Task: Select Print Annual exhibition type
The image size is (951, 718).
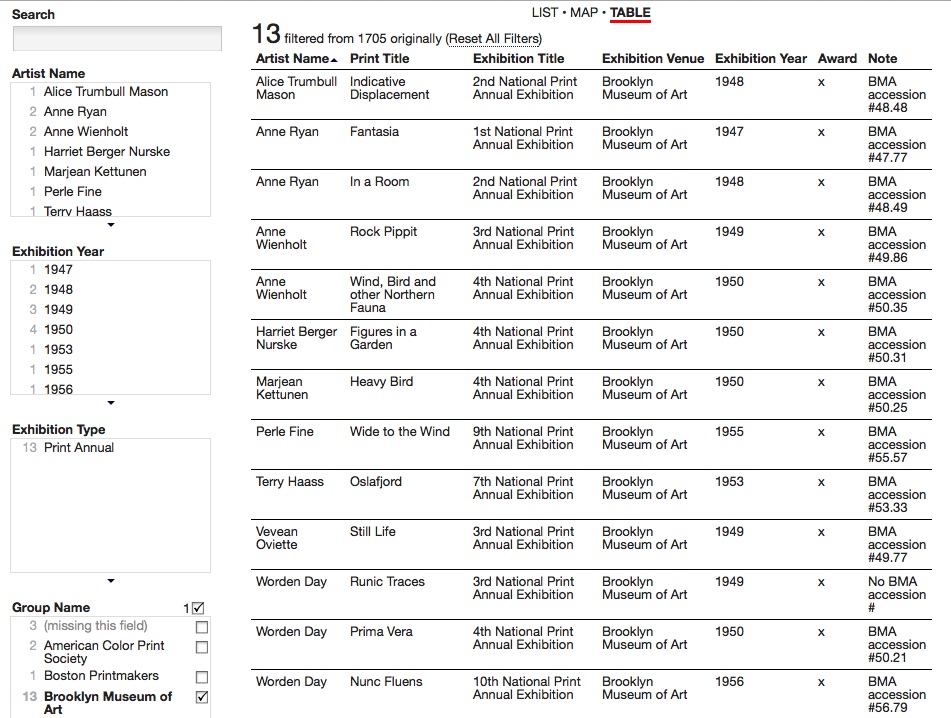Action: (78, 448)
